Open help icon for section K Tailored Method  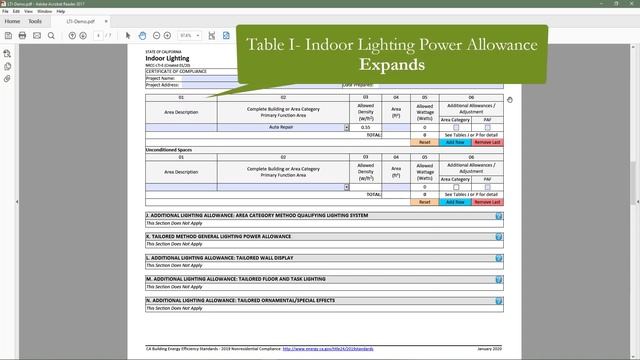(498, 237)
